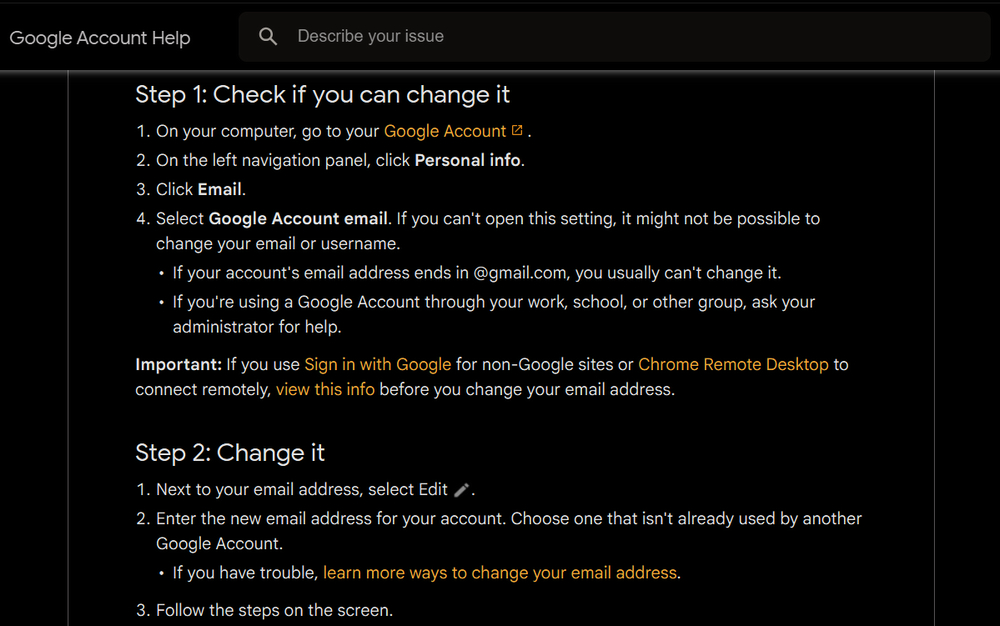Click the Step 2: Change it heading
The width and height of the screenshot is (1000, 626).
point(229,452)
